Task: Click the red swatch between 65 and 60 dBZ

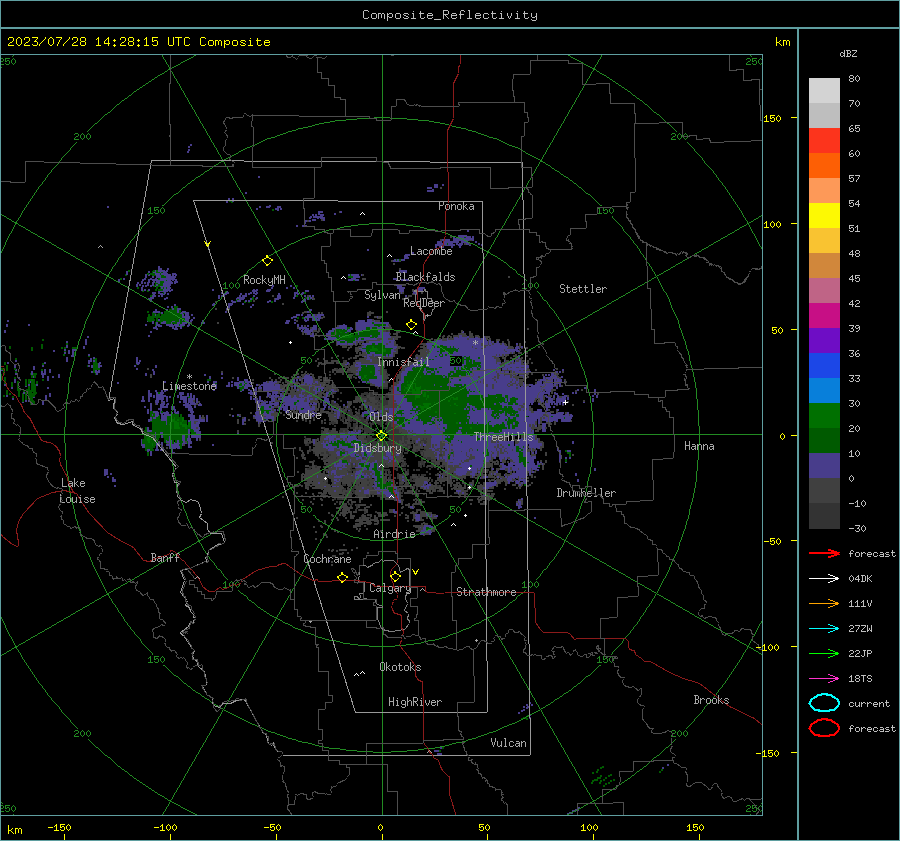Action: 824,140
